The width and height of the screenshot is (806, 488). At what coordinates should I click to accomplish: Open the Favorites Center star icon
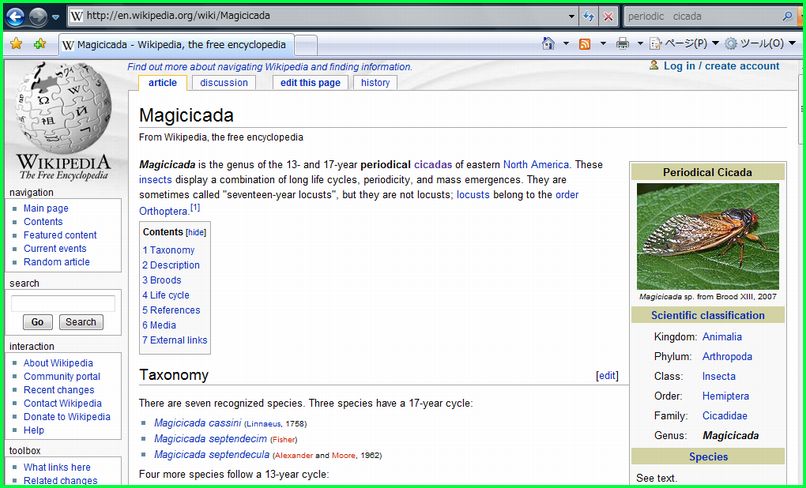click(16, 44)
